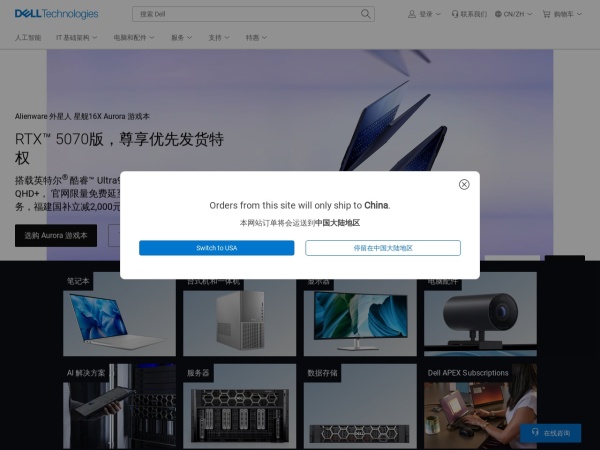
Task: Open the CN/ZH region language selector
Action: (513, 14)
